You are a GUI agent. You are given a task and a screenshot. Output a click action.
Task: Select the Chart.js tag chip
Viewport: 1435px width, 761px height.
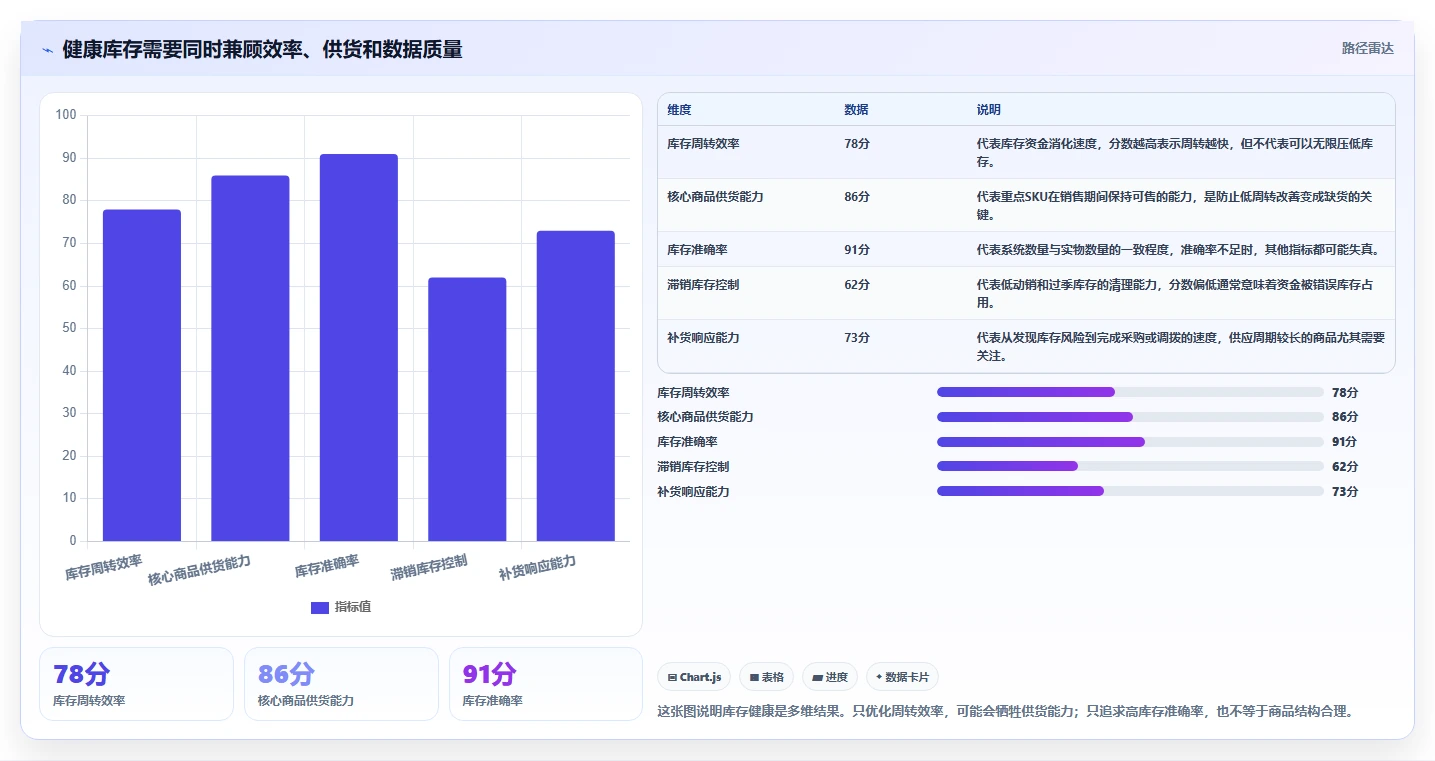click(x=694, y=677)
